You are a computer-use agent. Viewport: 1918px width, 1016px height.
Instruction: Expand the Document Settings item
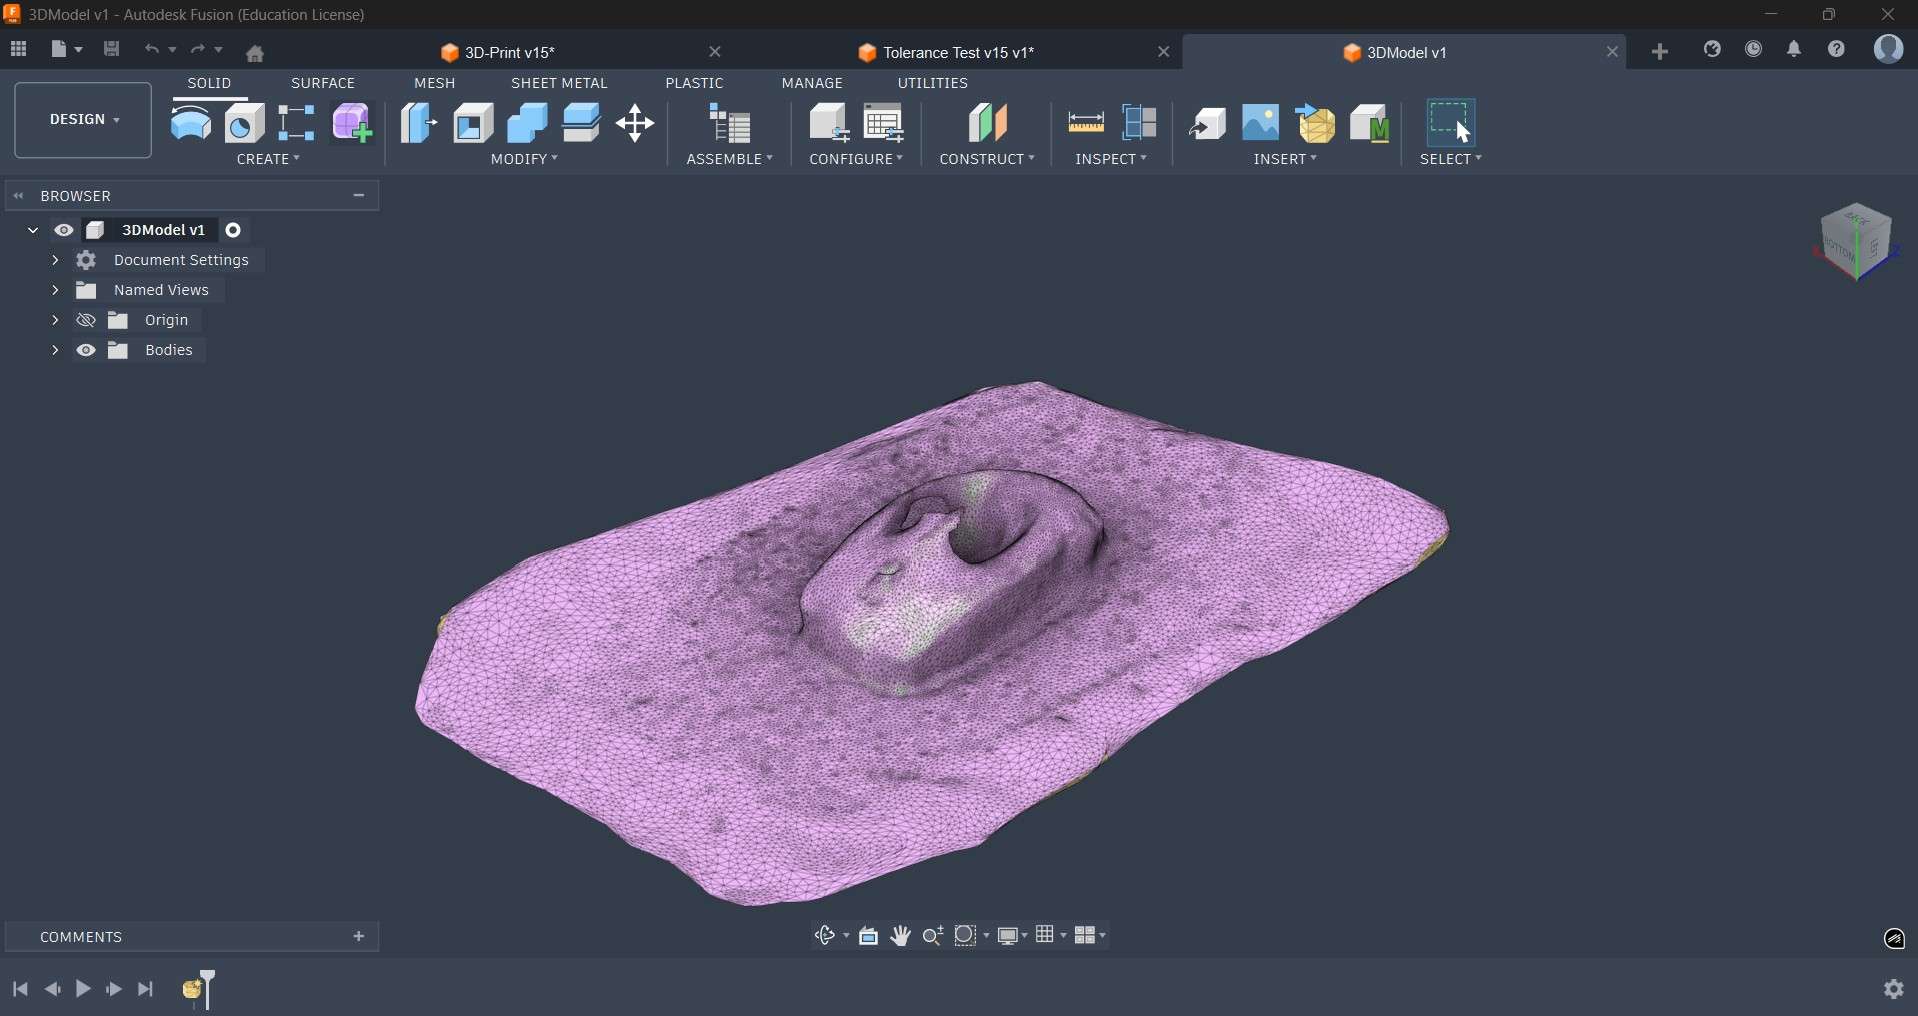[x=56, y=260]
